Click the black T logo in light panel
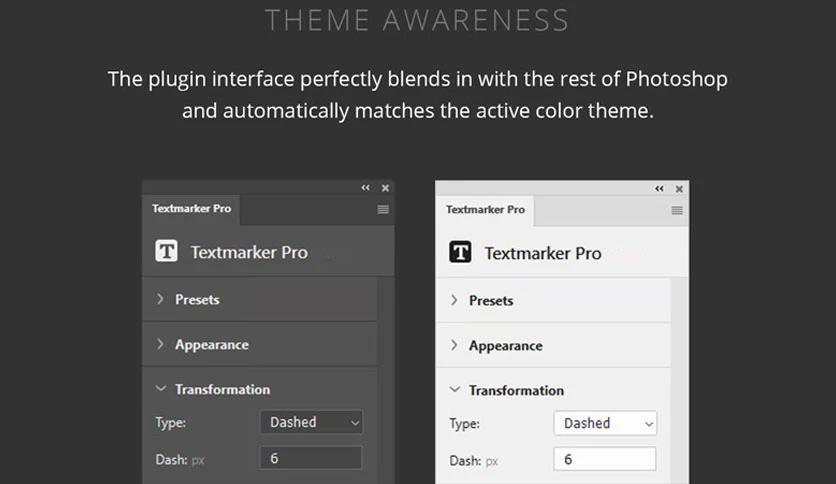The height and width of the screenshot is (484, 836). [x=460, y=252]
